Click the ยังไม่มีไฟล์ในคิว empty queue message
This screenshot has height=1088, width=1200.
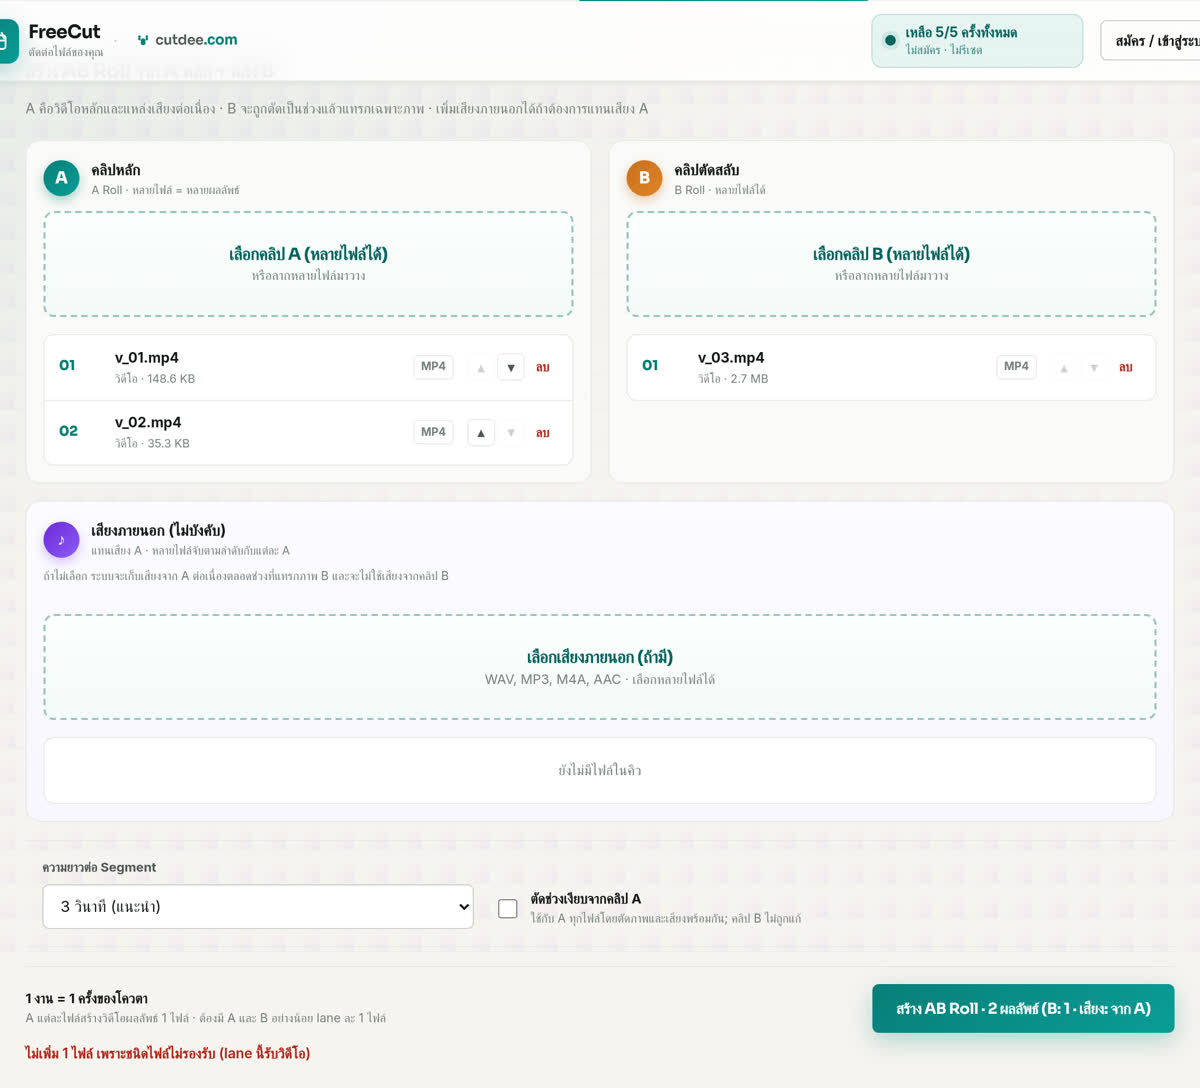pos(600,770)
